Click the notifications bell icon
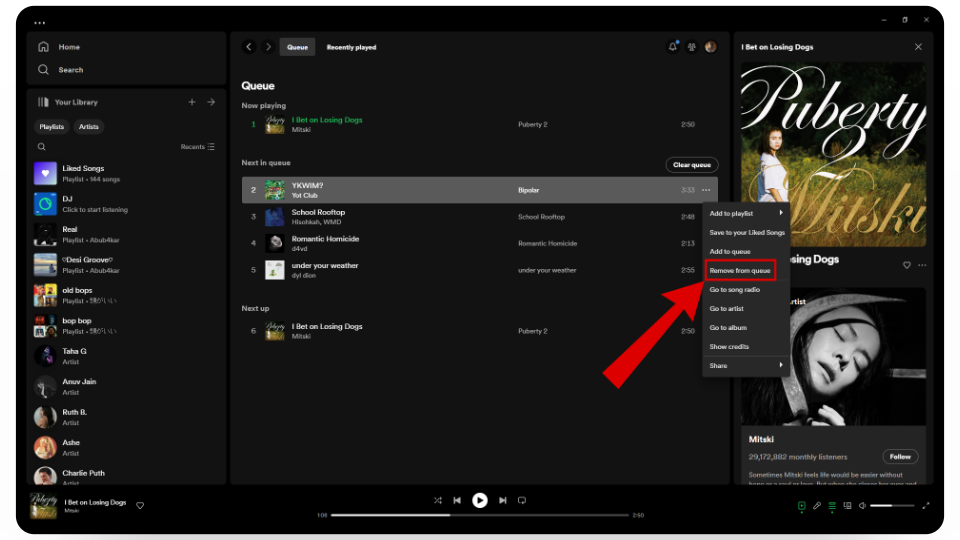The height and width of the screenshot is (540, 960). [673, 47]
